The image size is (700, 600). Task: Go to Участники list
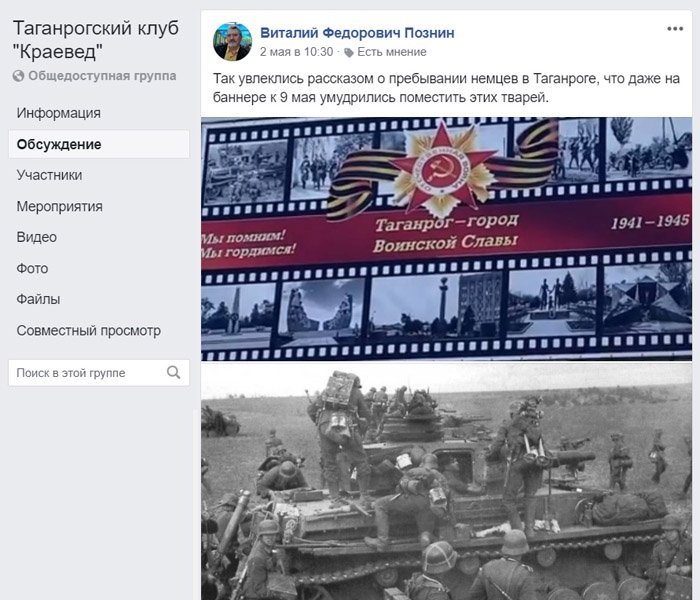click(x=49, y=175)
